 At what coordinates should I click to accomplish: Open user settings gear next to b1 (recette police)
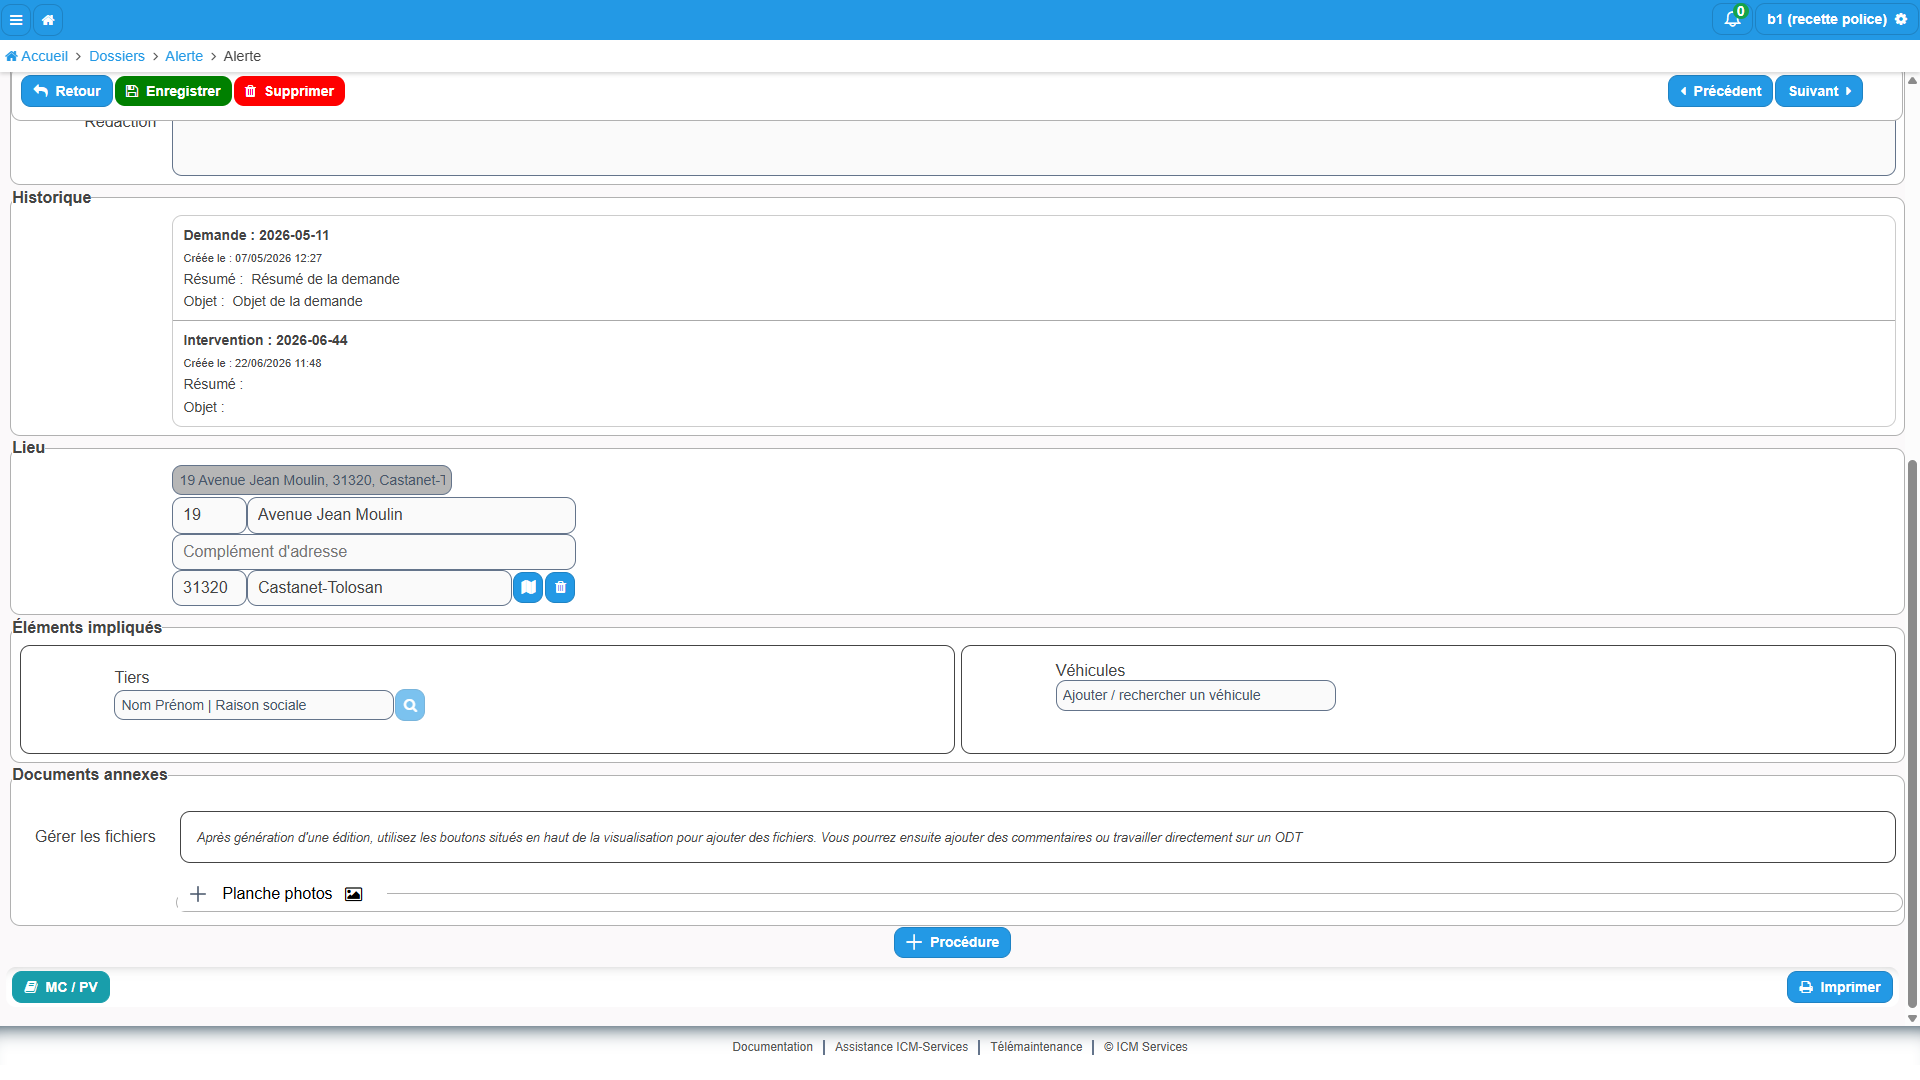[x=1901, y=19]
